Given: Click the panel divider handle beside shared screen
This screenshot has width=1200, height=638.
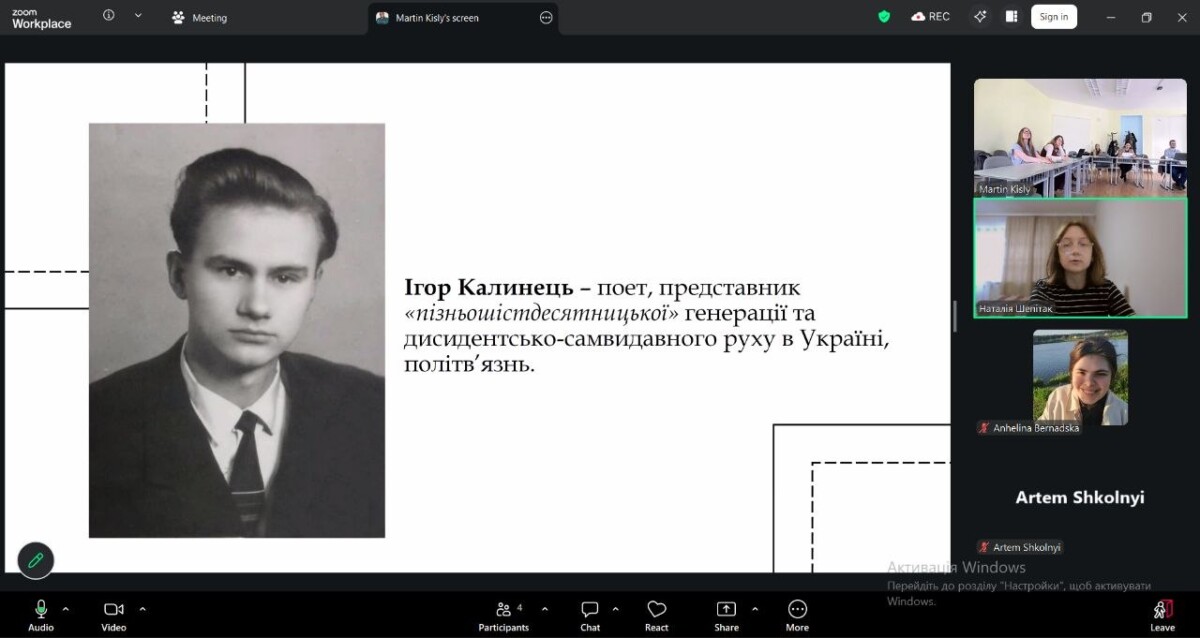Looking at the screenshot, I should pyautogui.click(x=955, y=316).
